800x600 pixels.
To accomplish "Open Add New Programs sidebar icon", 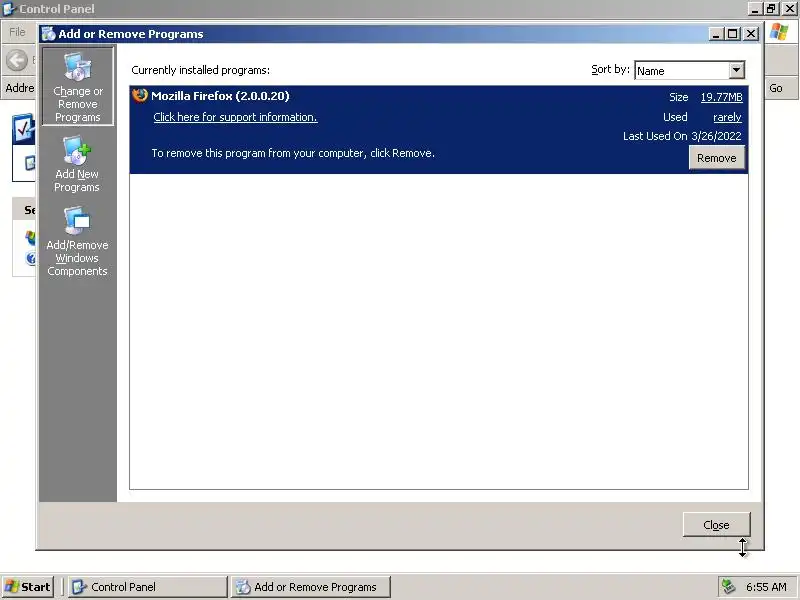I will click(77, 164).
